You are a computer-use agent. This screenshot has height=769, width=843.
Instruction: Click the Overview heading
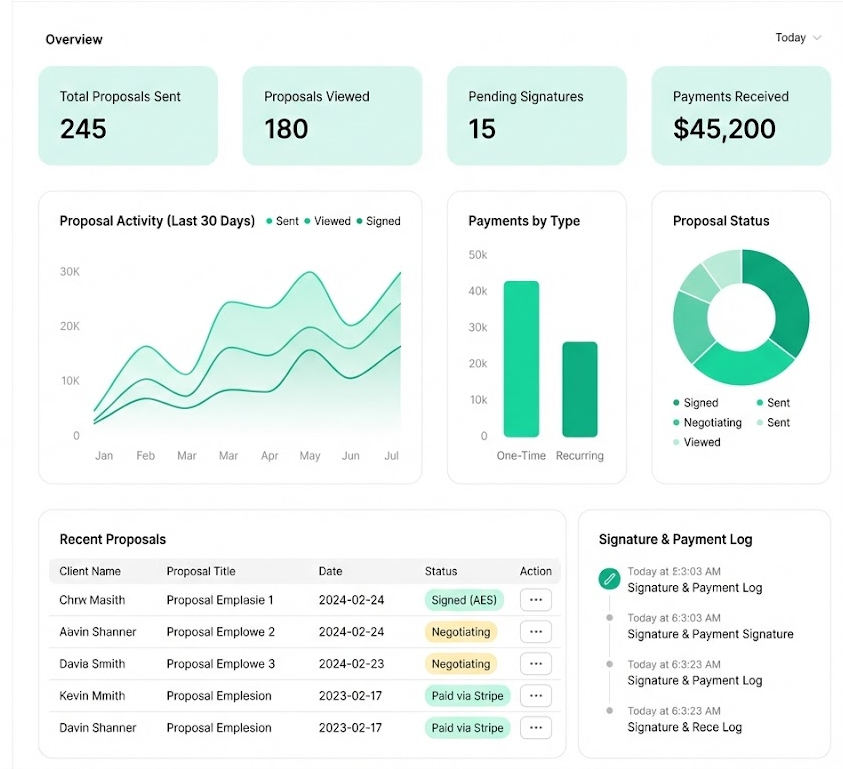pyautogui.click(x=74, y=39)
